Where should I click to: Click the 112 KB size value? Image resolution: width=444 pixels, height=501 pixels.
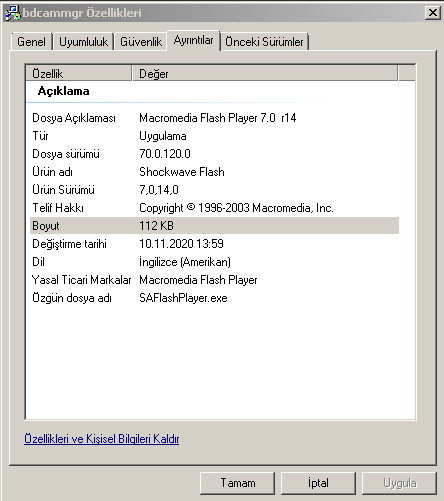pos(156,226)
